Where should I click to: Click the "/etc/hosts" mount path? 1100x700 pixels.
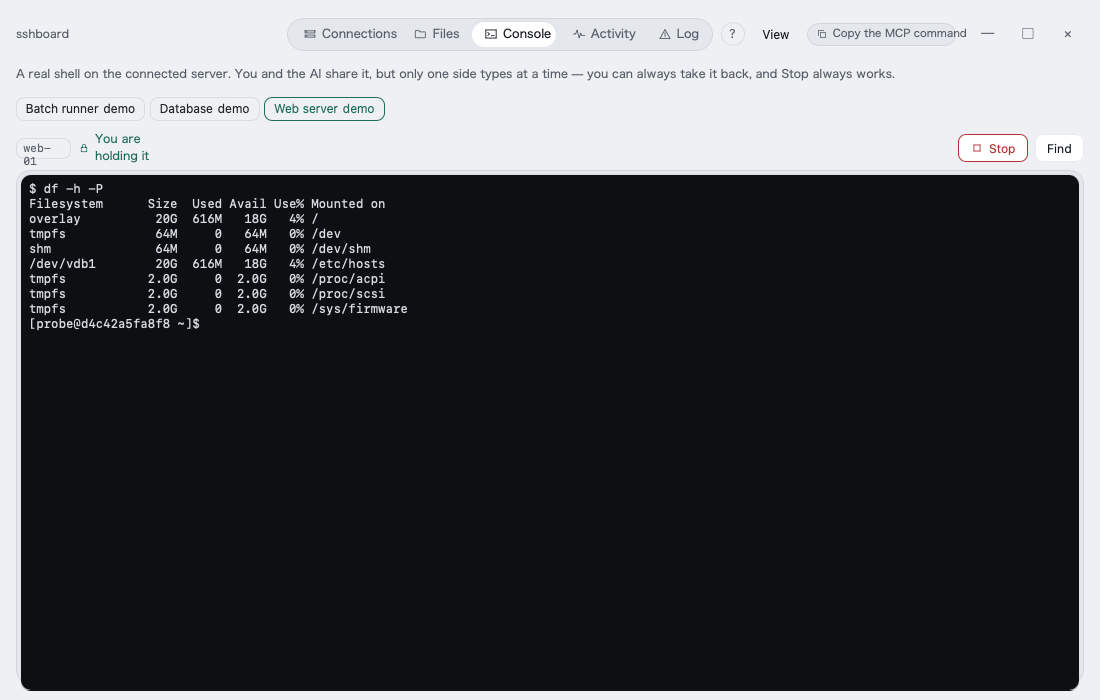(x=348, y=264)
